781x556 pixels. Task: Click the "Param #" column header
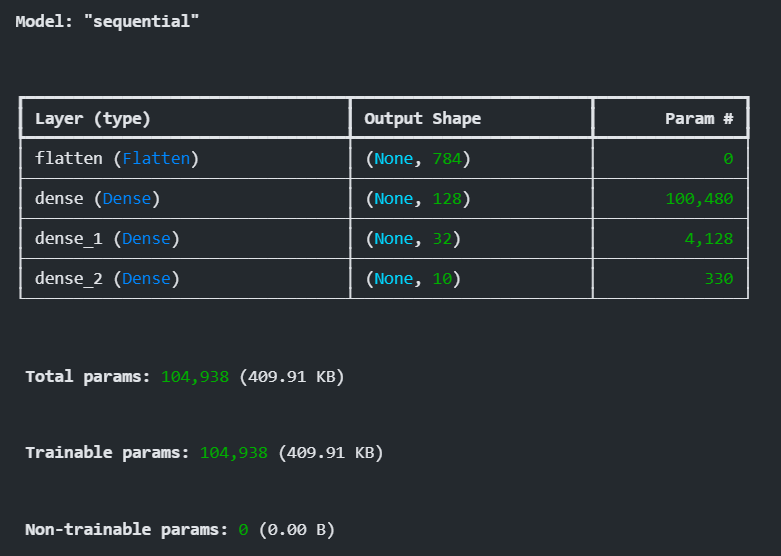699,119
